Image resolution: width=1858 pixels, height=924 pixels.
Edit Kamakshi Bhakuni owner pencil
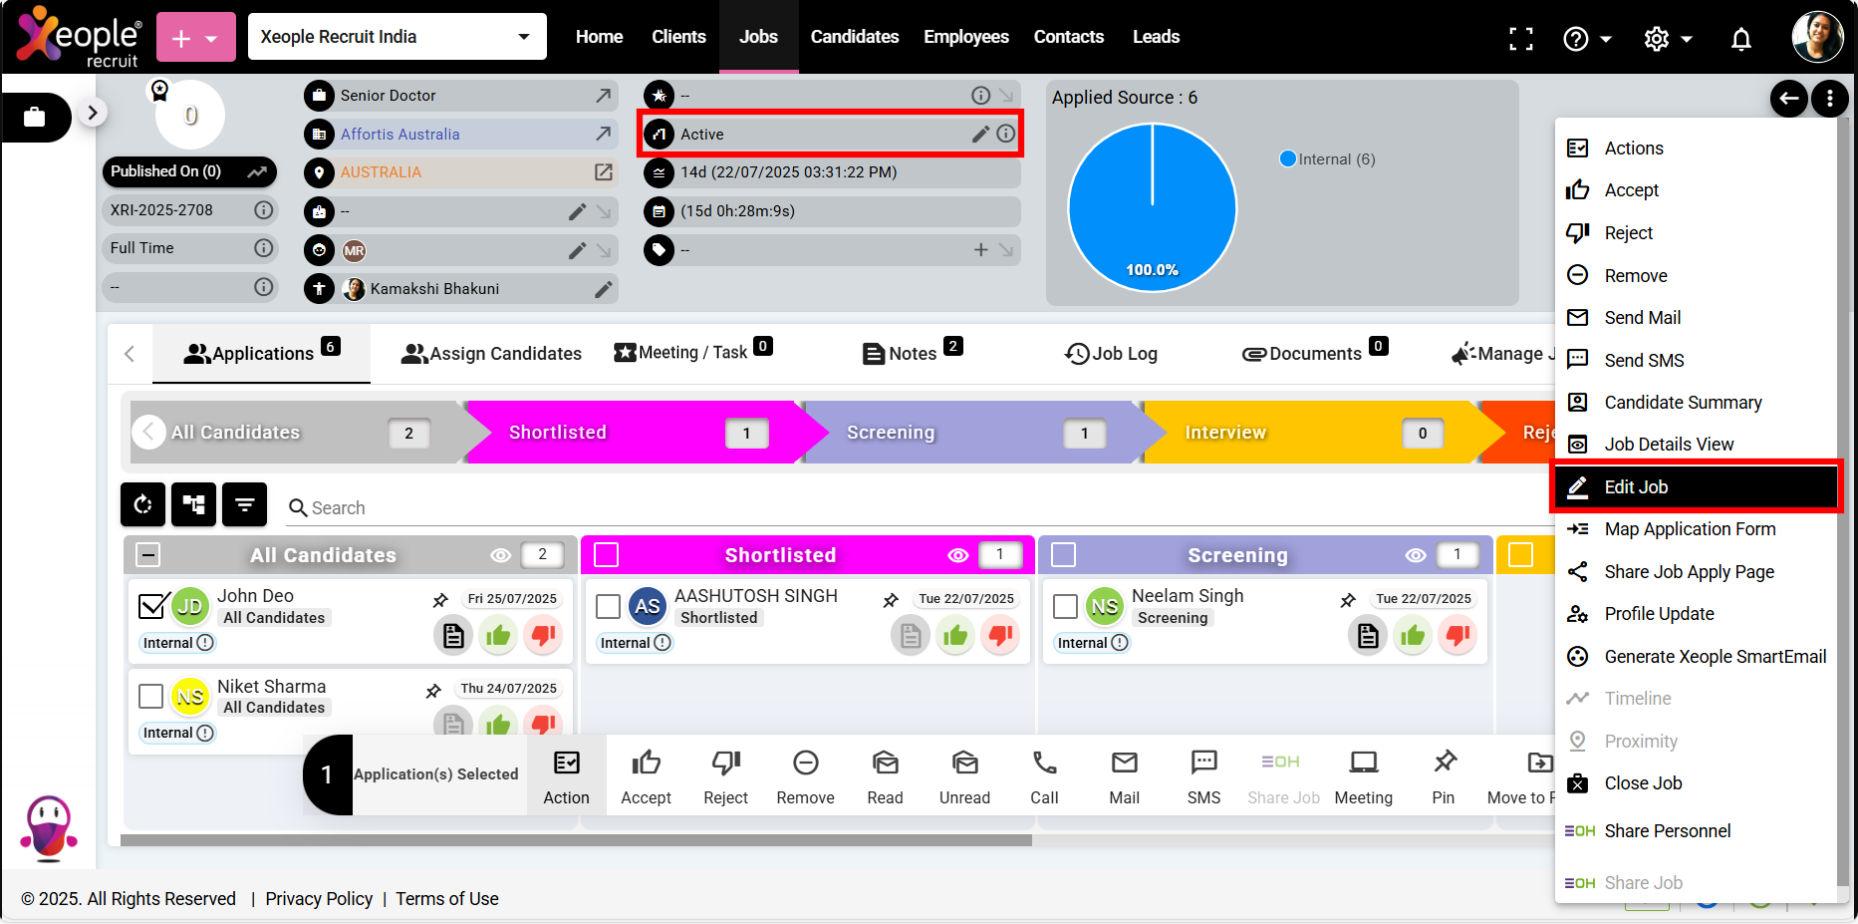(x=603, y=289)
